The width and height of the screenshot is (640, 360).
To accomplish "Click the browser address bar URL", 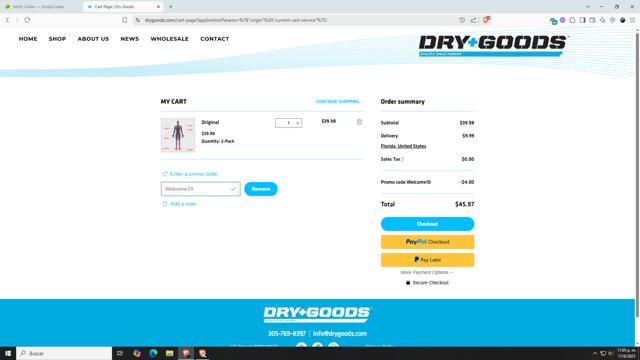I will pos(236,20).
